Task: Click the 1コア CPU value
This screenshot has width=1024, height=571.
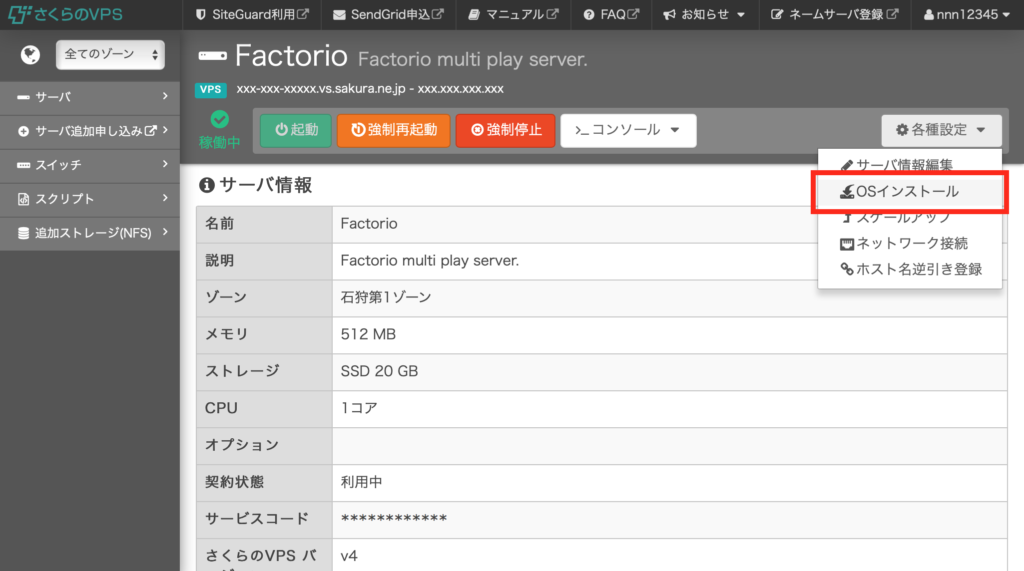Action: point(359,408)
